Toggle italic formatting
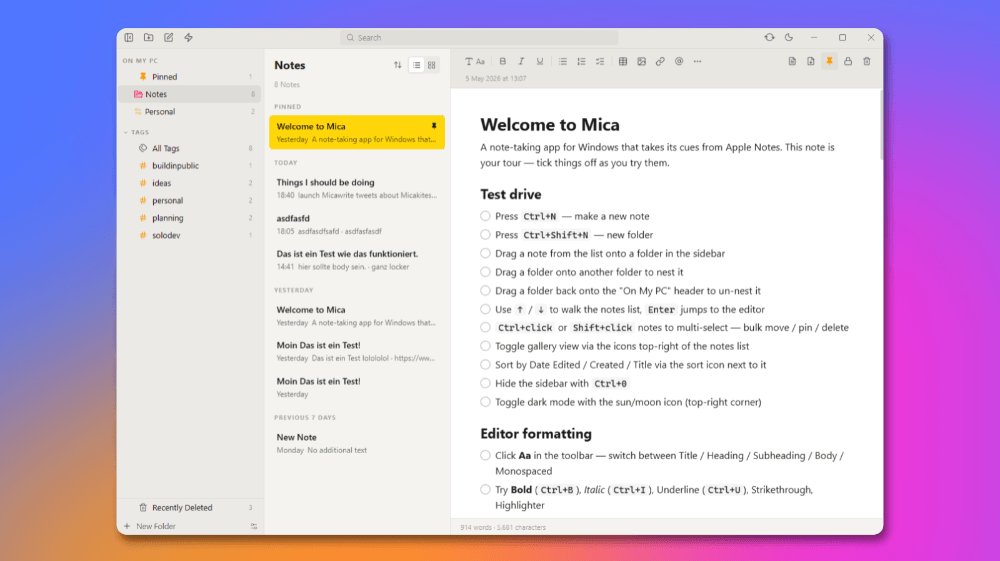The height and width of the screenshot is (561, 1000). pos(521,62)
